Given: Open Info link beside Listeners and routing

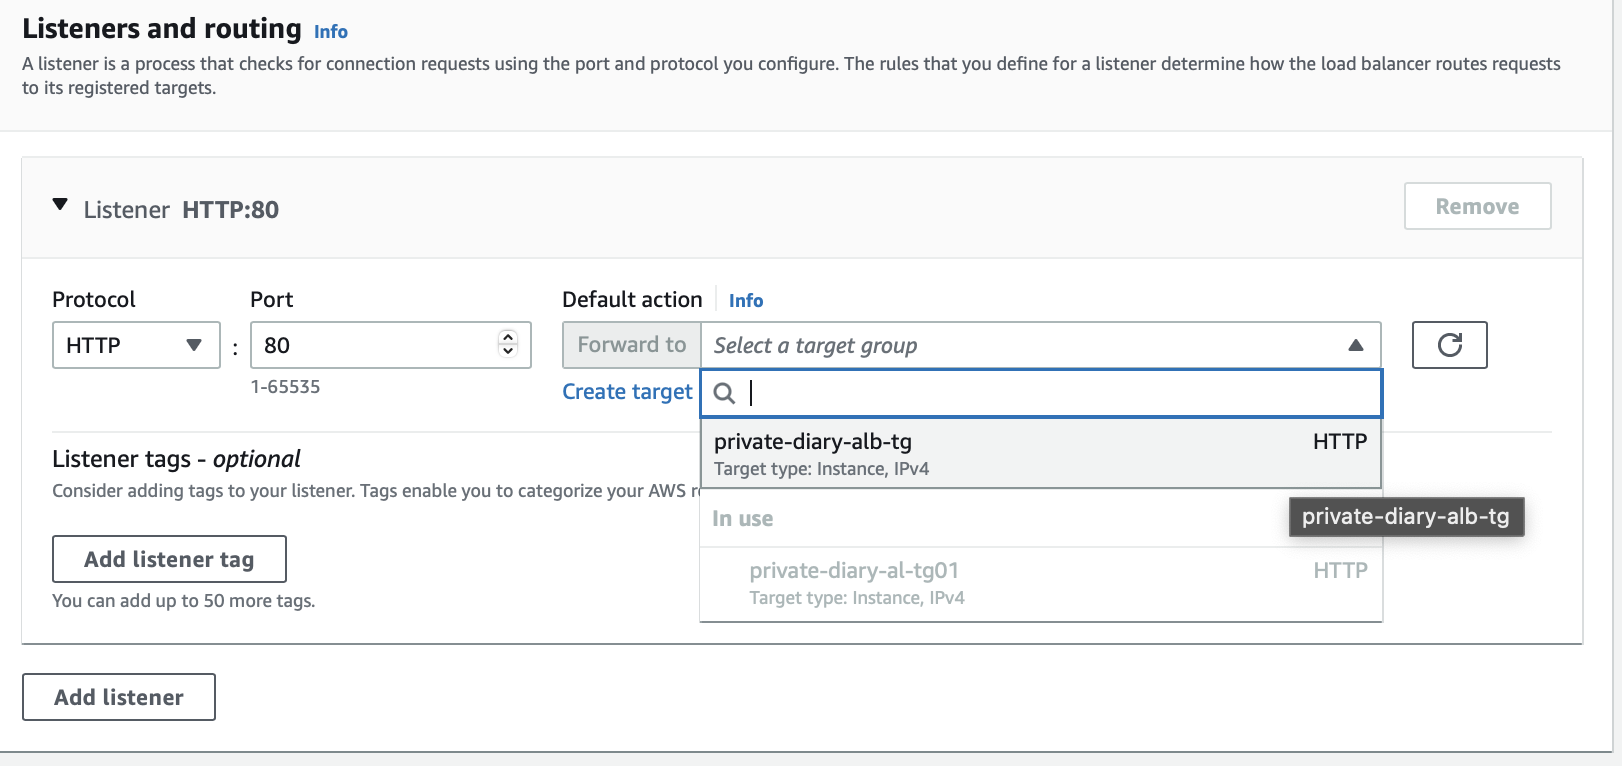Looking at the screenshot, I should [x=331, y=32].
